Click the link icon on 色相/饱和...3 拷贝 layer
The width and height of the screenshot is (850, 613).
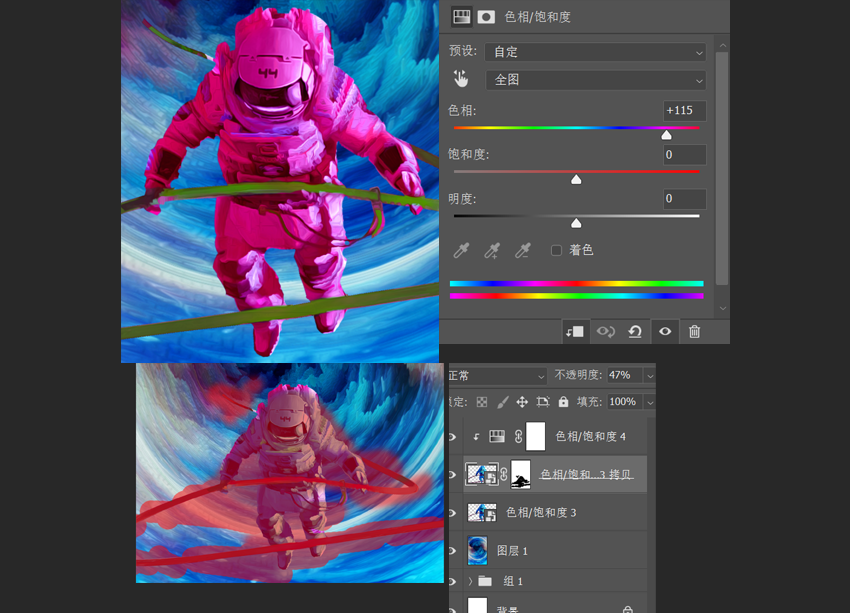click(x=504, y=474)
